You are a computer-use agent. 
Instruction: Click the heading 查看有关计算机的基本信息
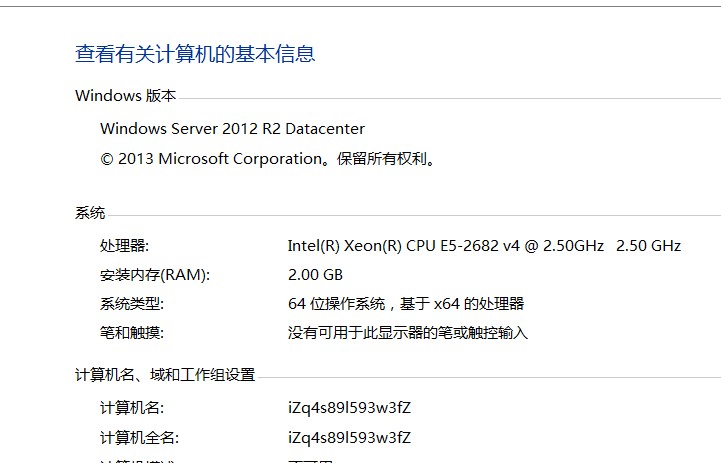click(195, 54)
